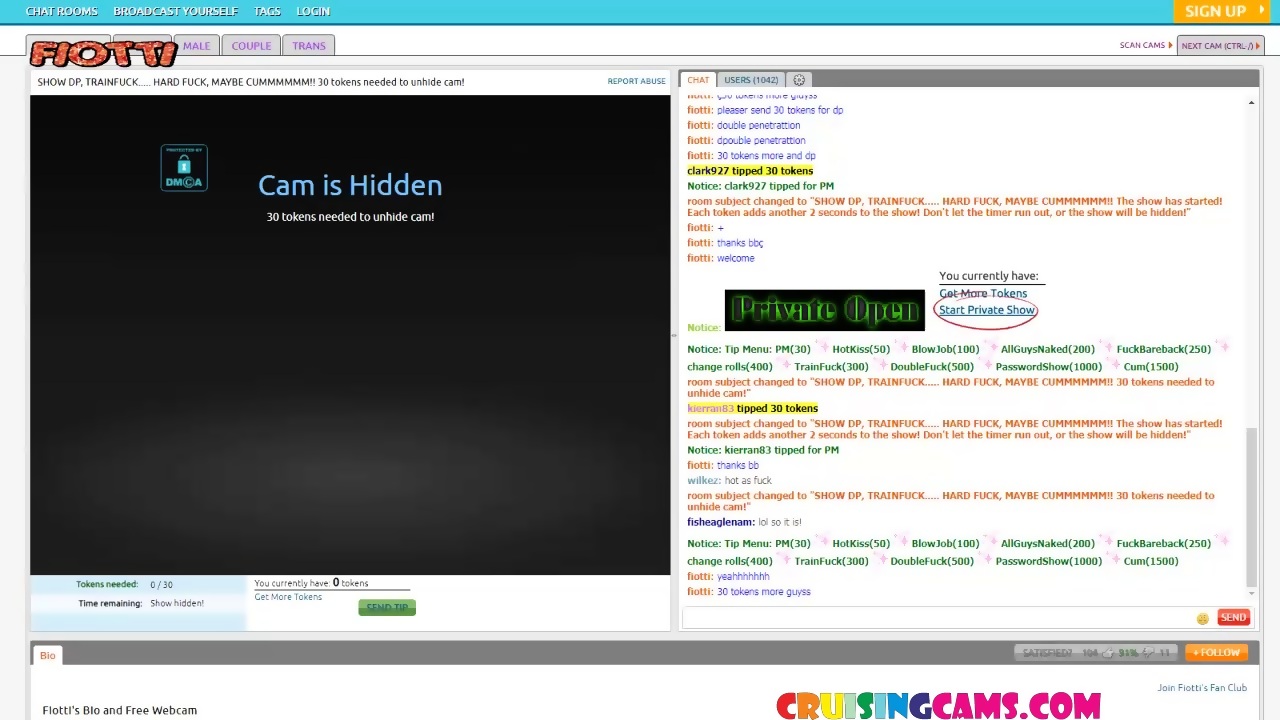
Task: Switch to the CHAT tab
Action: (x=698, y=80)
